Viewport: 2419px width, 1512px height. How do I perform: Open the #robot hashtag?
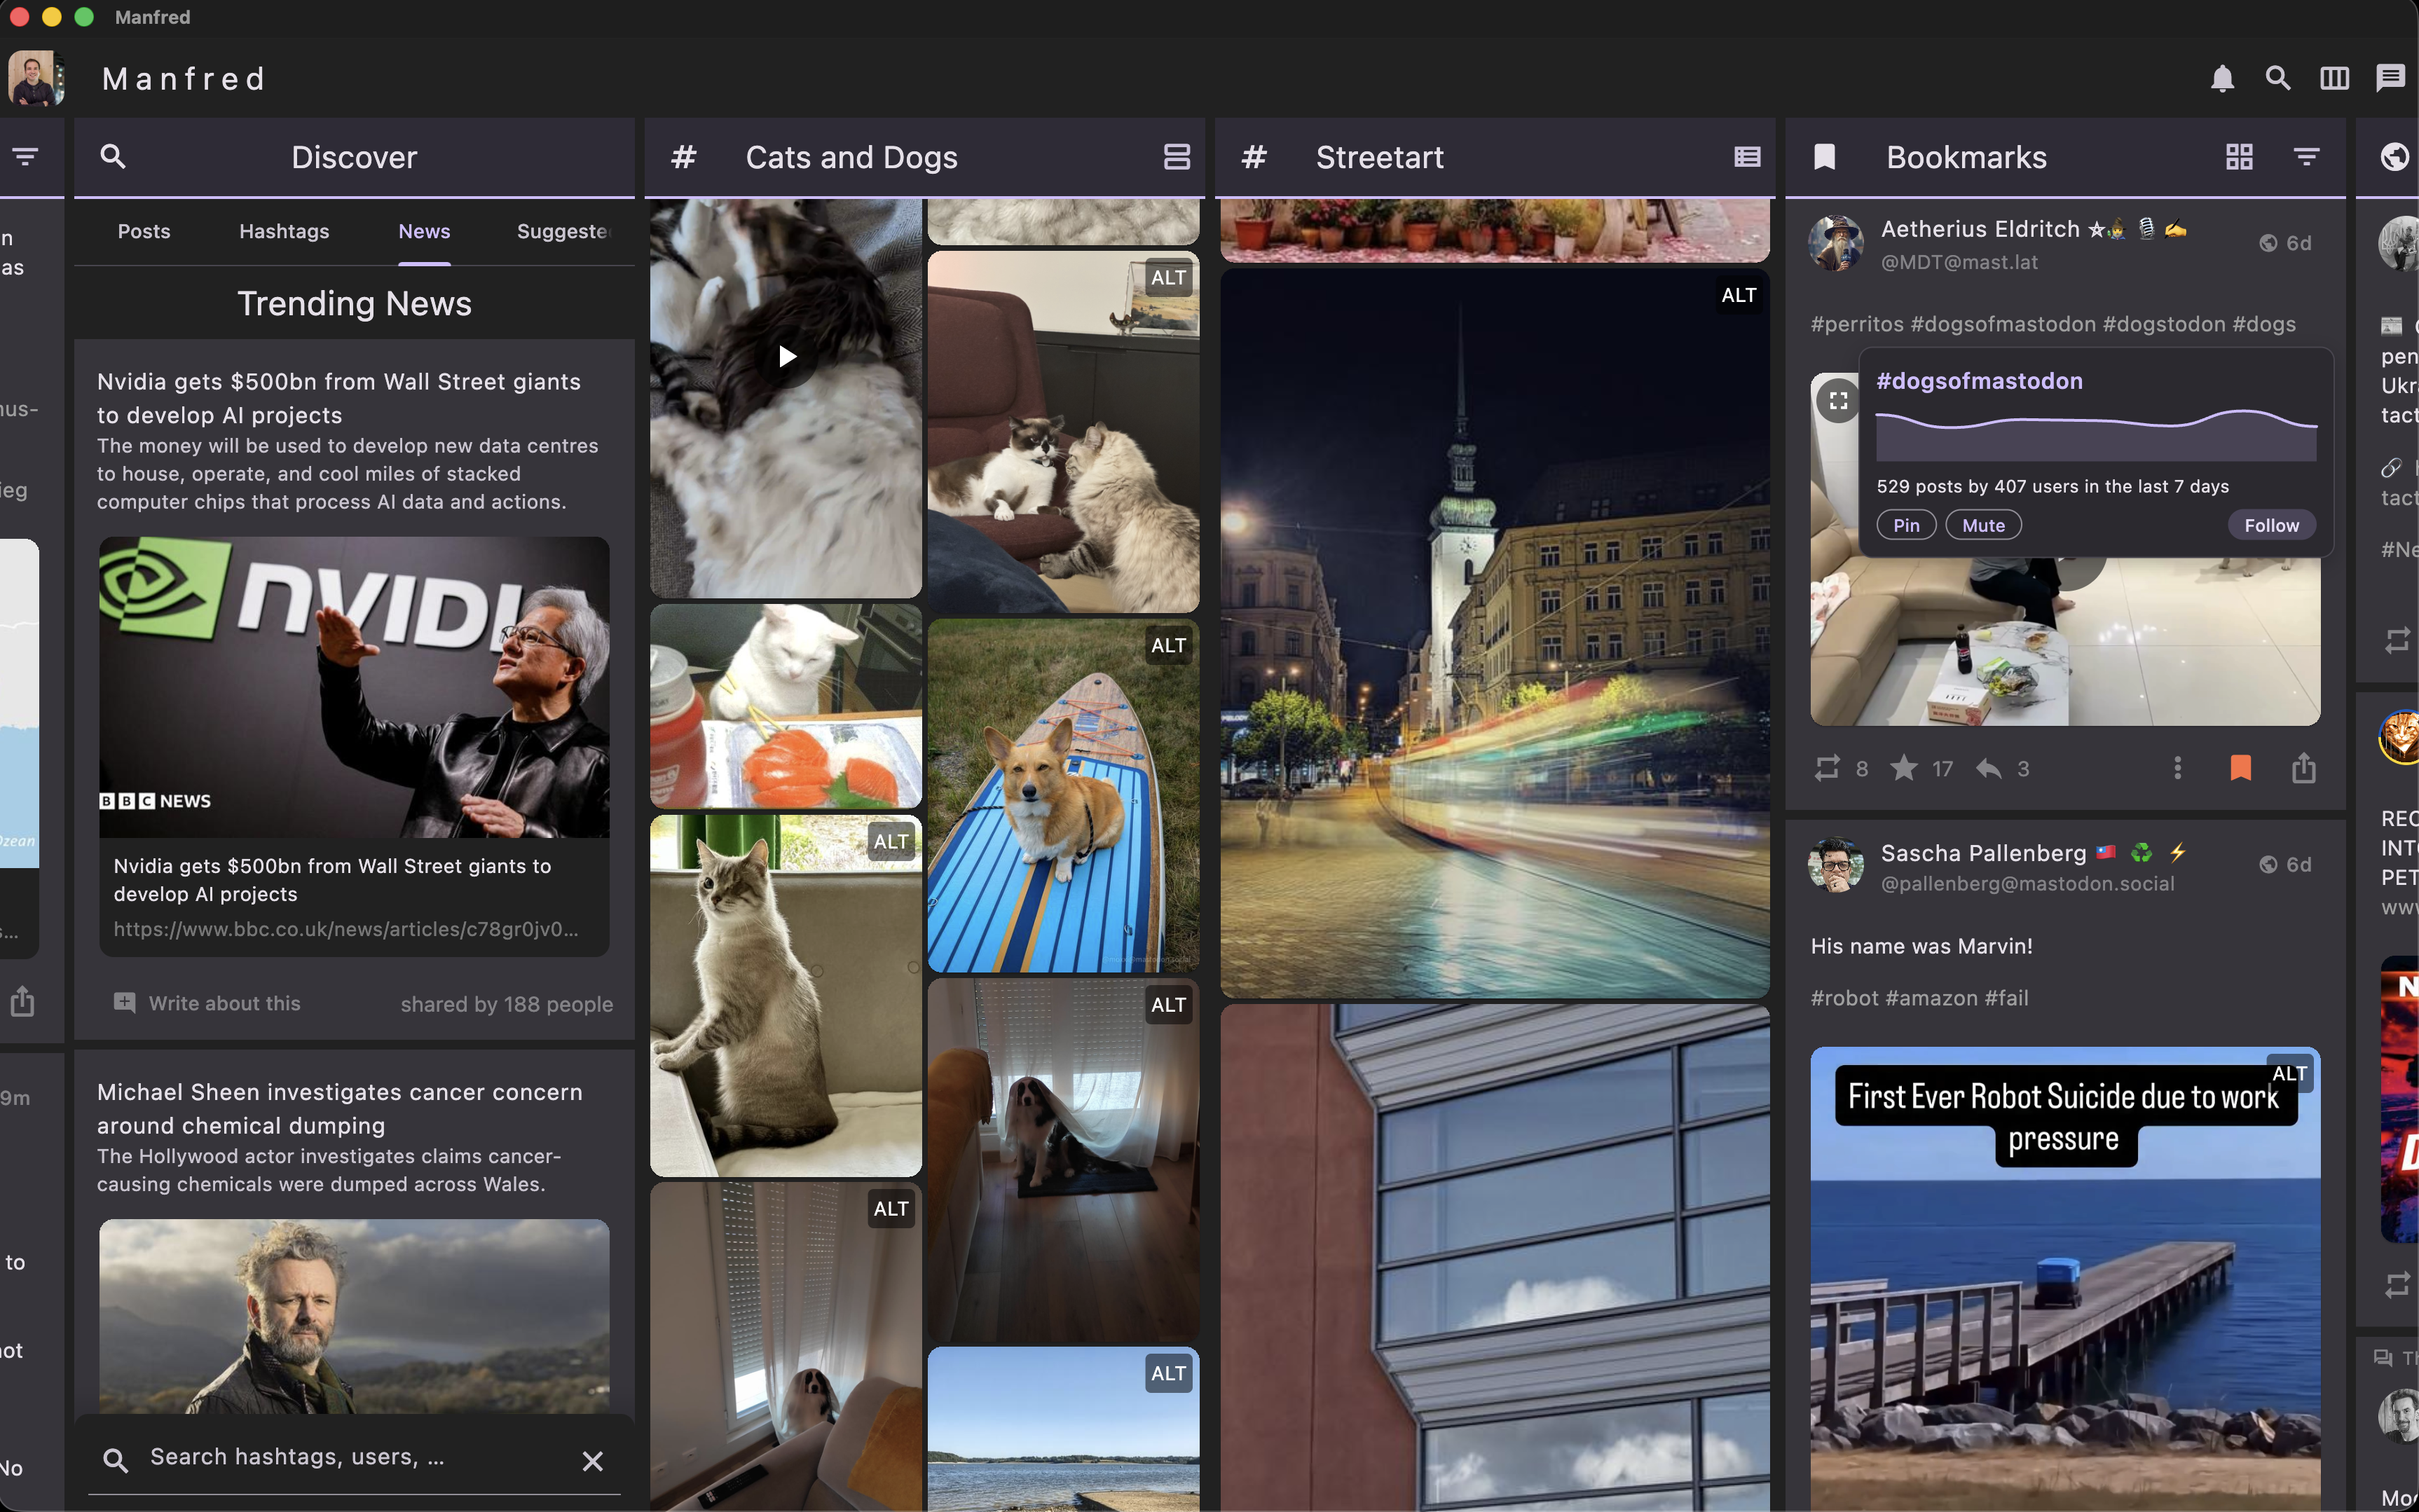[x=1844, y=998]
